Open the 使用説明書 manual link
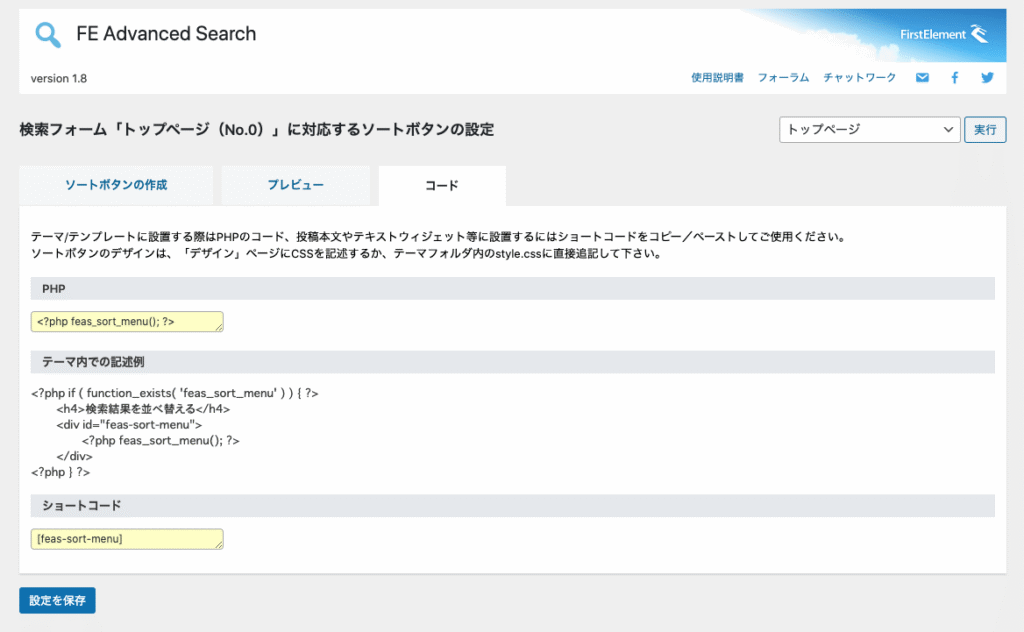Screen dimensions: 1024x632 (717, 78)
